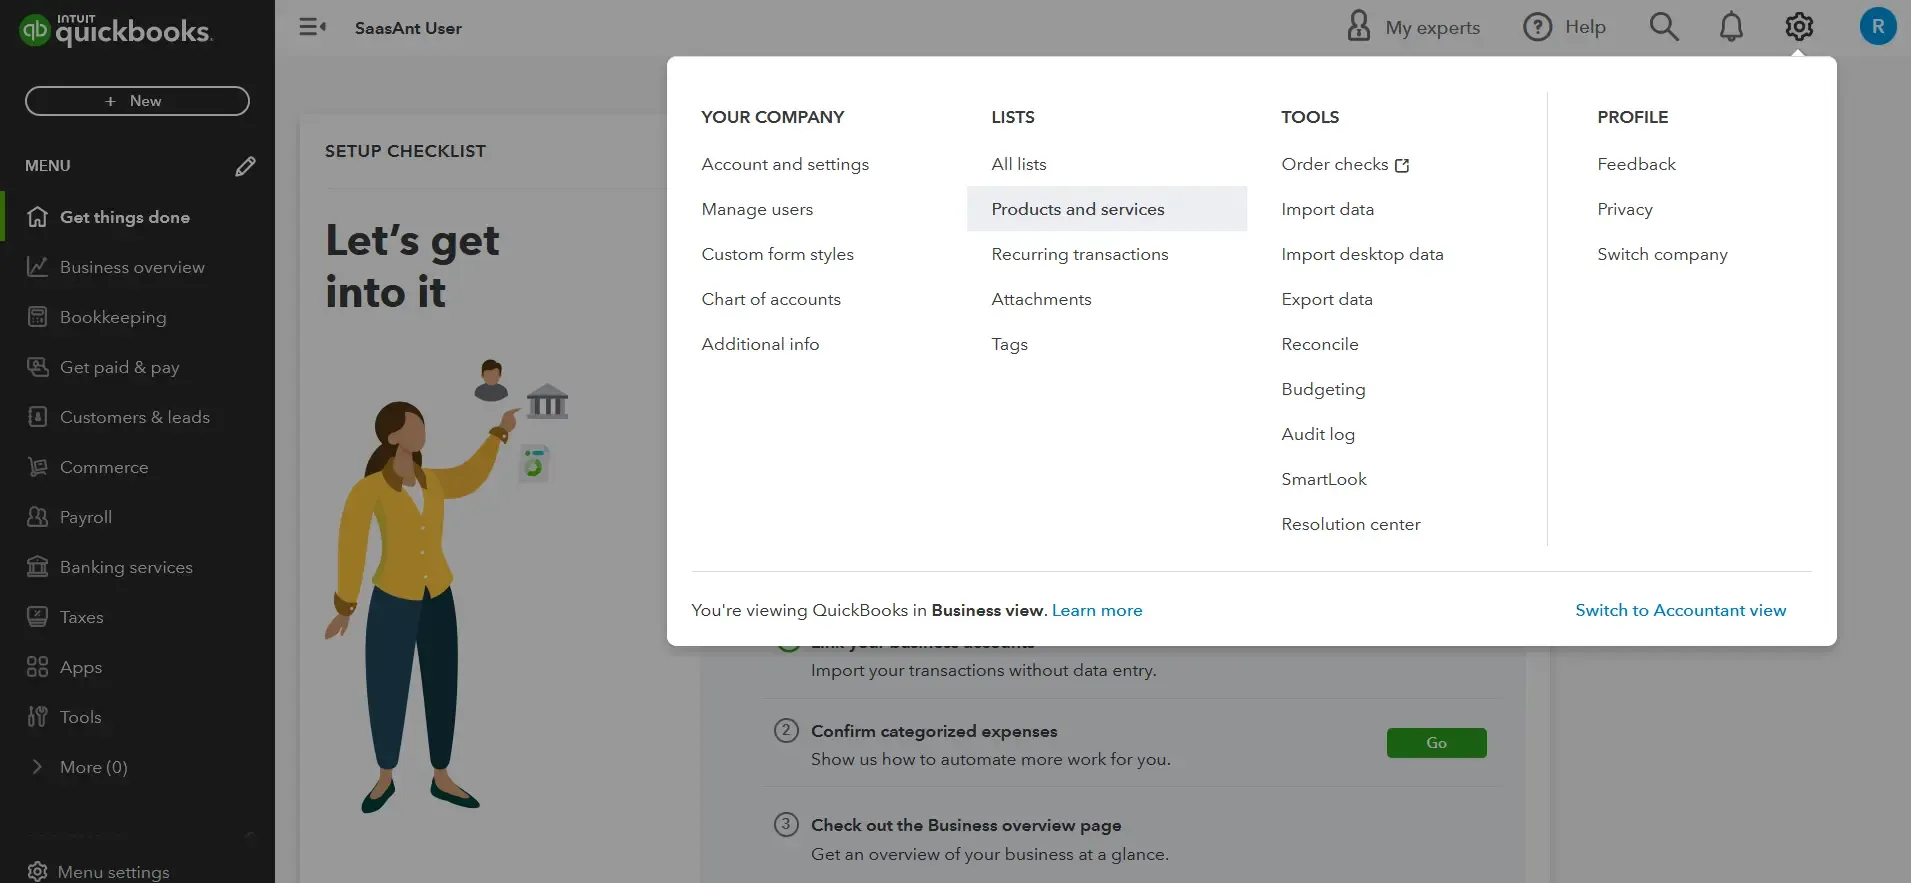The image size is (1911, 883).
Task: Click the Banking services label
Action: (x=126, y=567)
